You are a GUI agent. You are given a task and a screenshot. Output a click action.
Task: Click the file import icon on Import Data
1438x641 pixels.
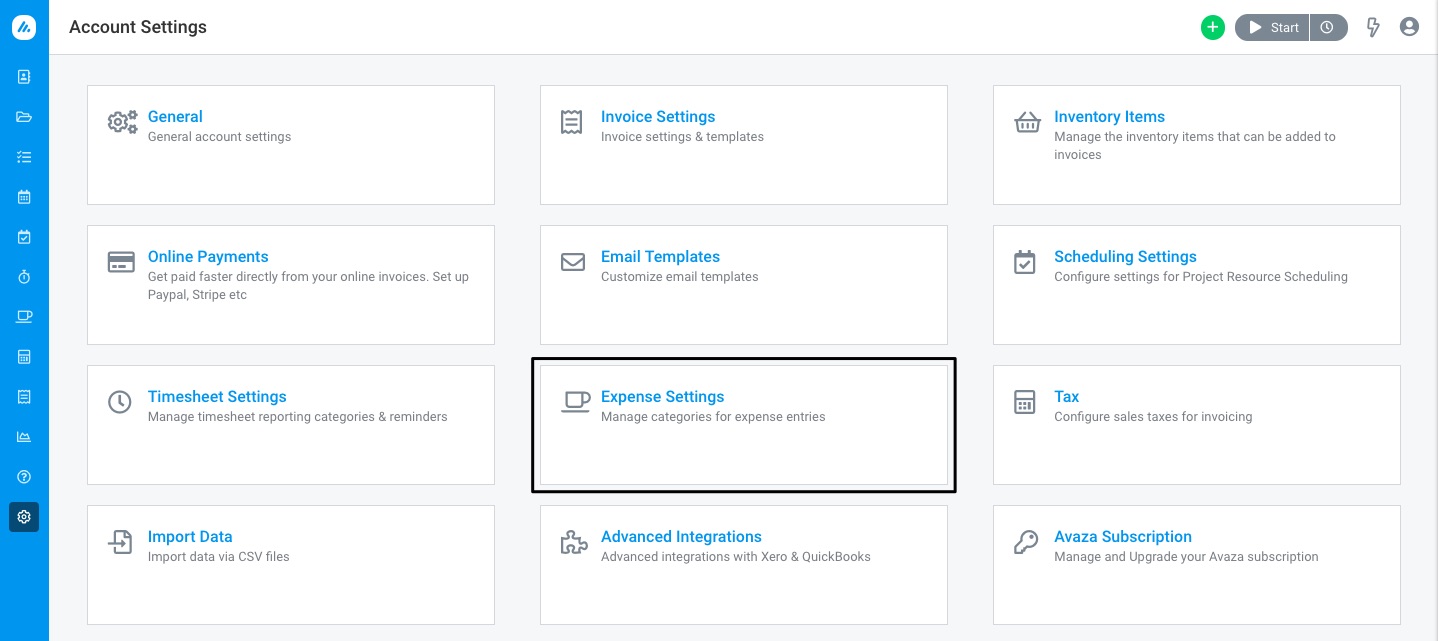[120, 542]
